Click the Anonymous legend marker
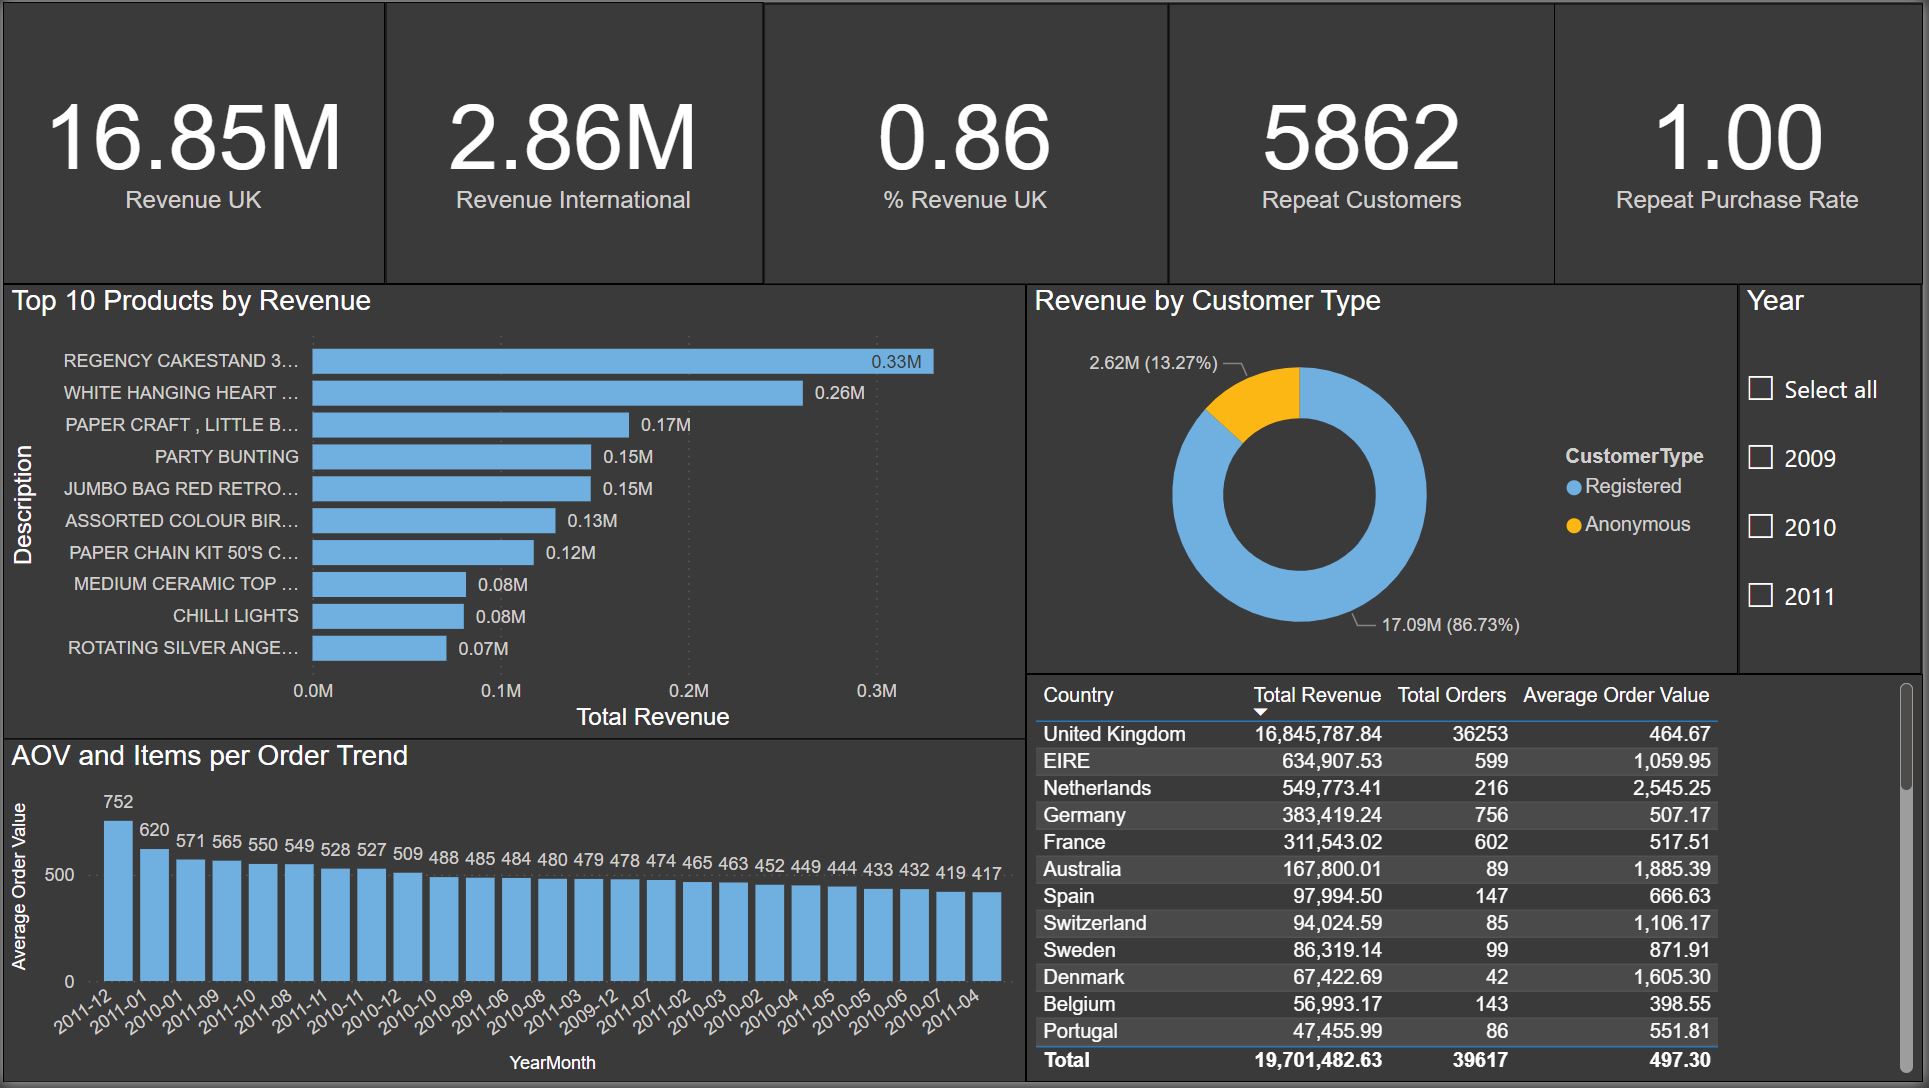Image resolution: width=1929 pixels, height=1088 pixels. 1573,525
